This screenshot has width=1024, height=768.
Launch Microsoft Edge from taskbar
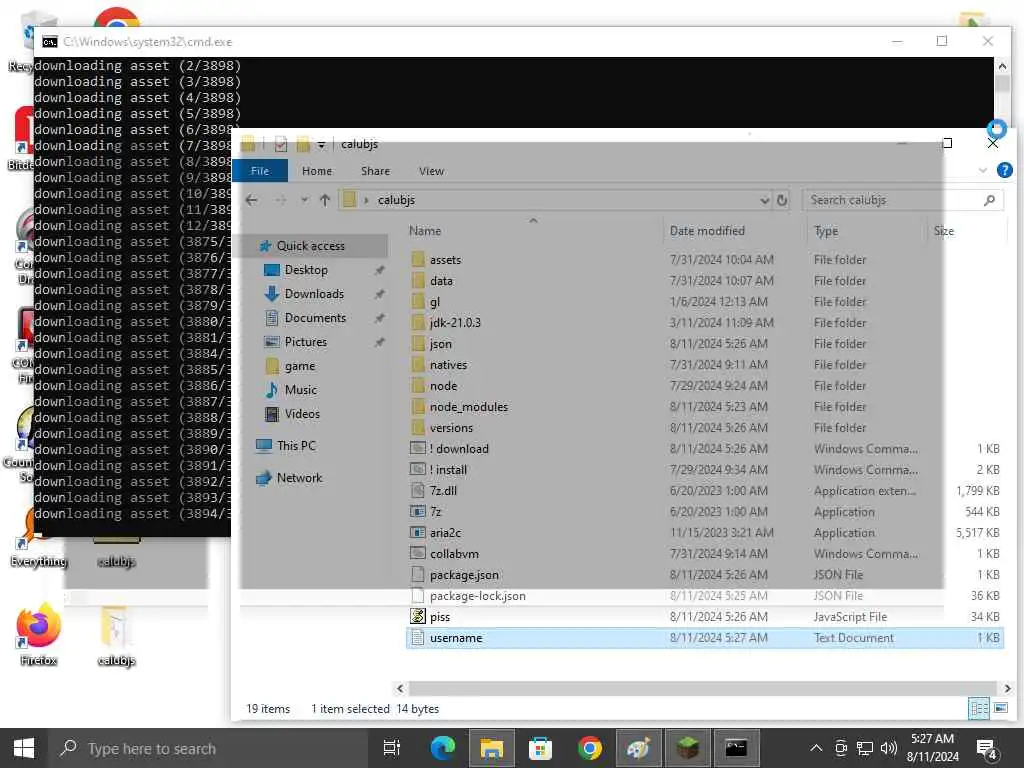[442, 748]
